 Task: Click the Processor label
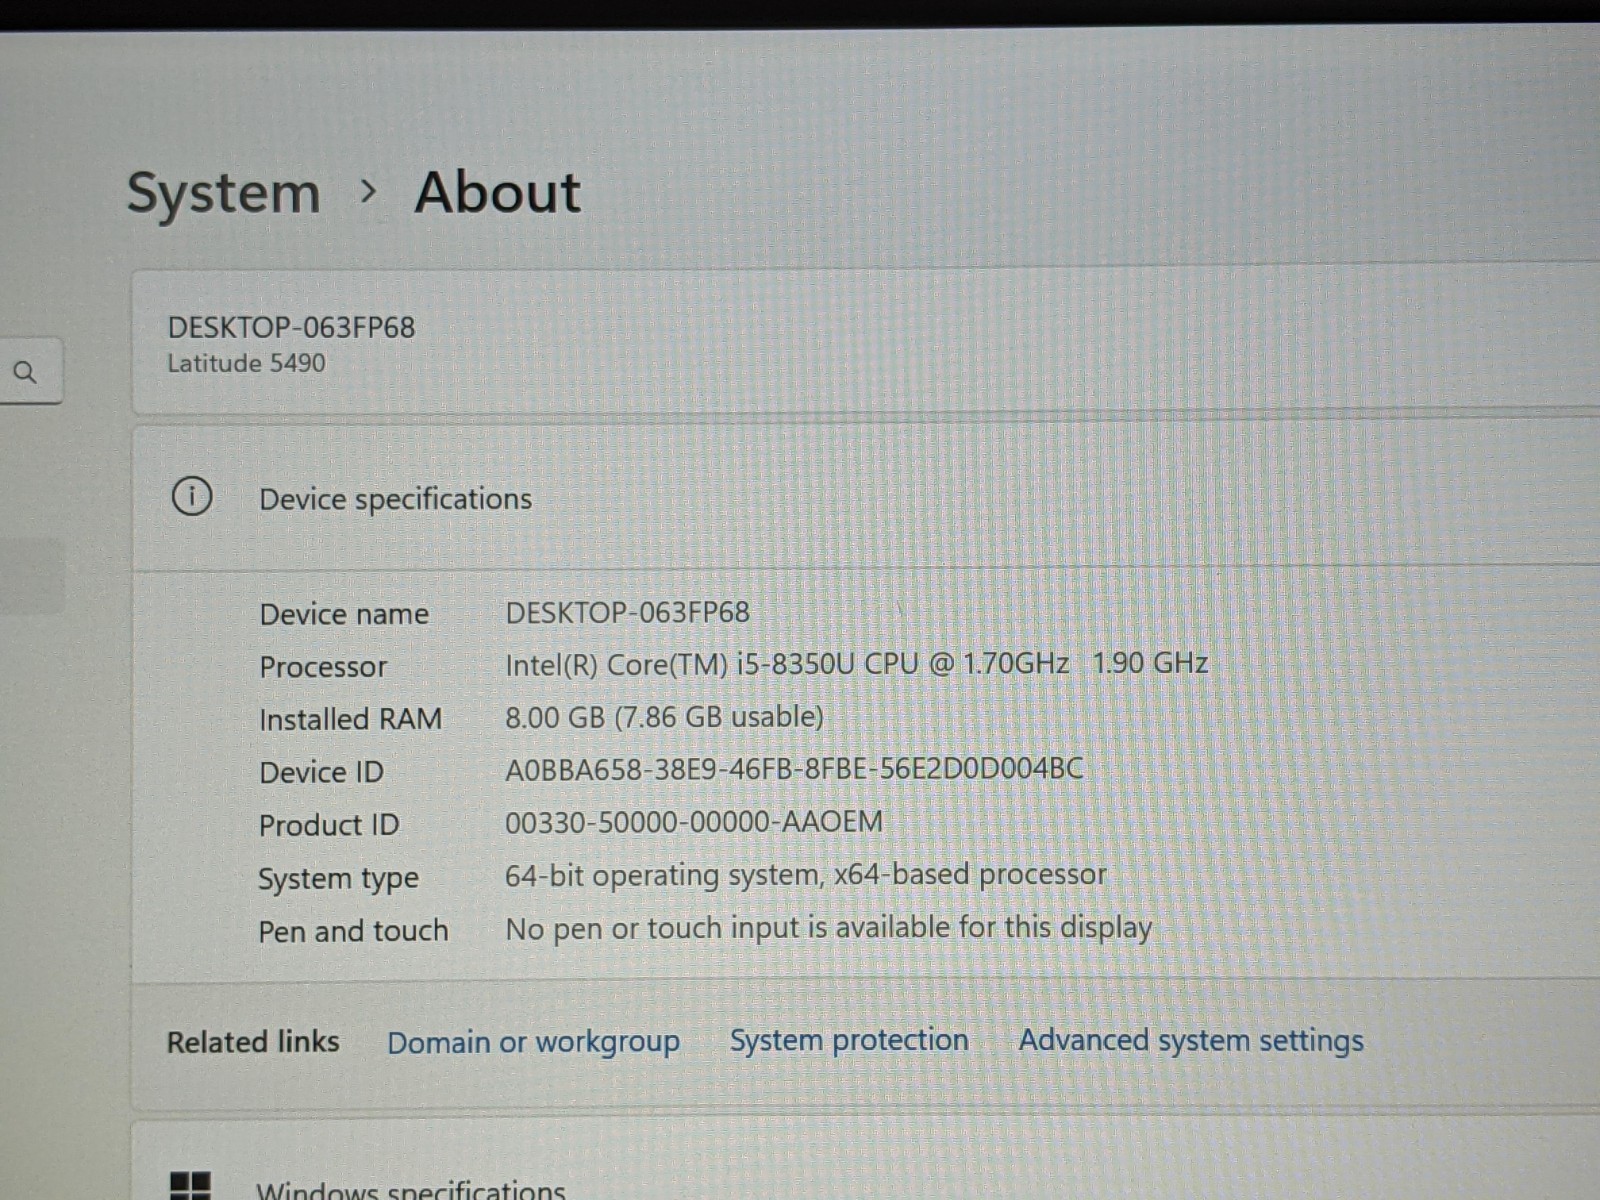323,667
